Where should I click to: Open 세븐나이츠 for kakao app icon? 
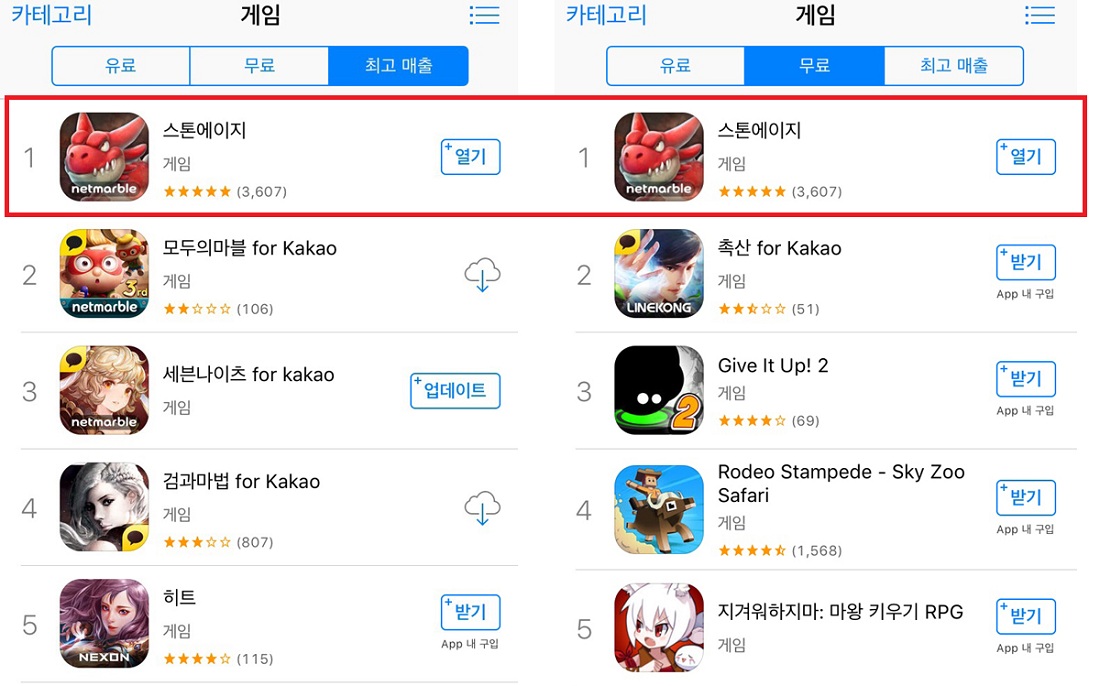pos(104,390)
